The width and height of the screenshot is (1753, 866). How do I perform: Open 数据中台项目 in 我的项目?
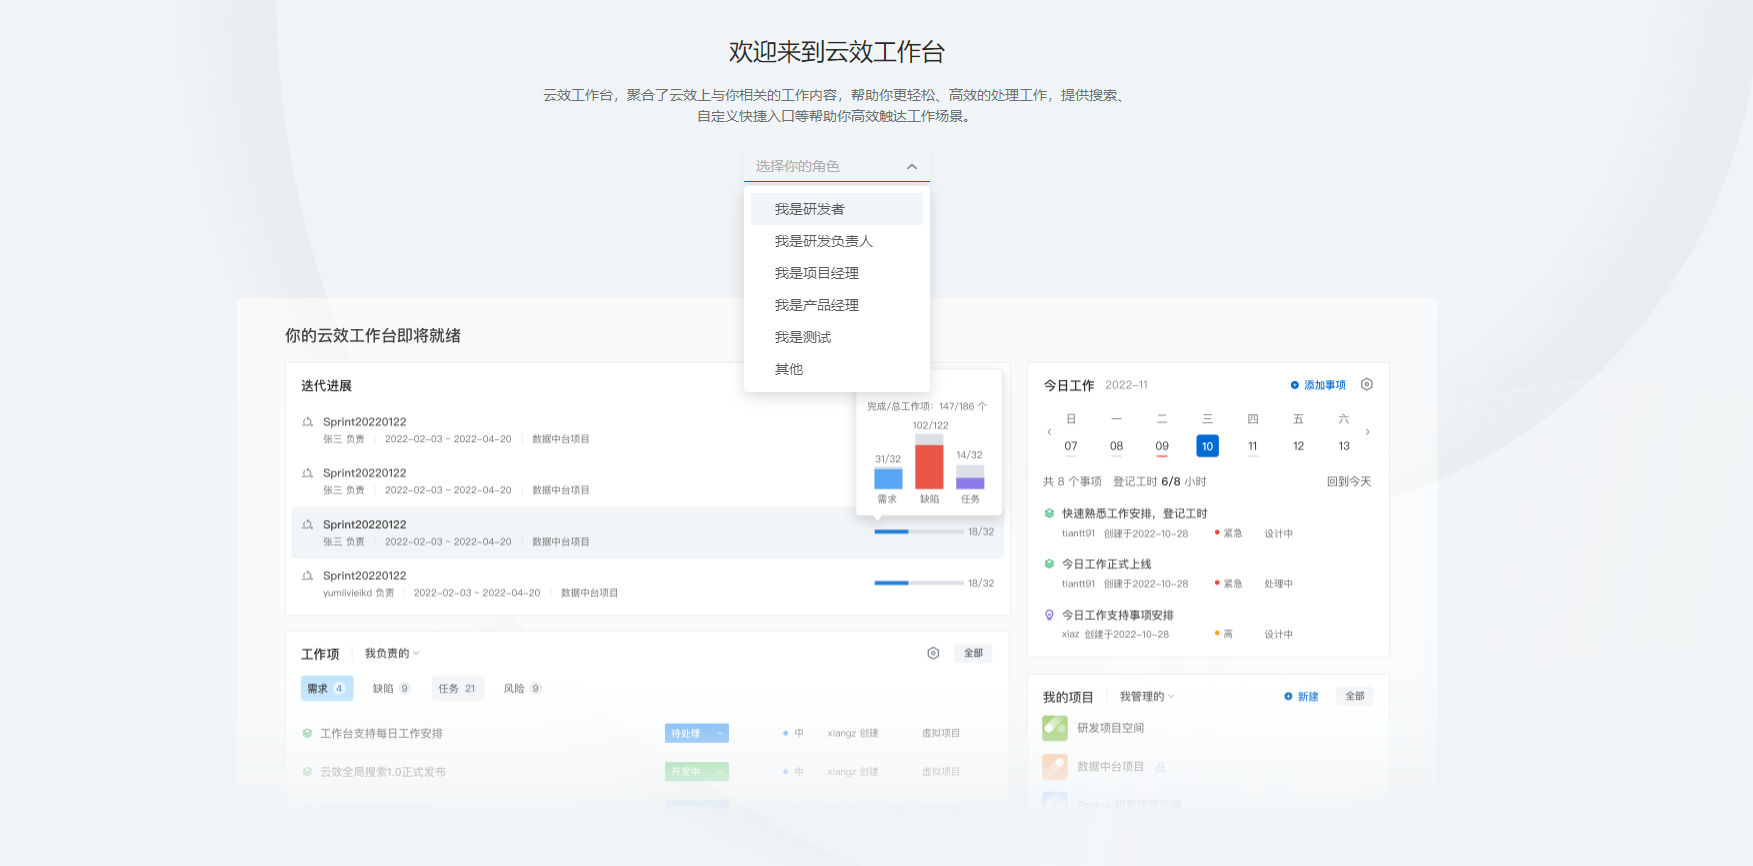coord(1110,766)
